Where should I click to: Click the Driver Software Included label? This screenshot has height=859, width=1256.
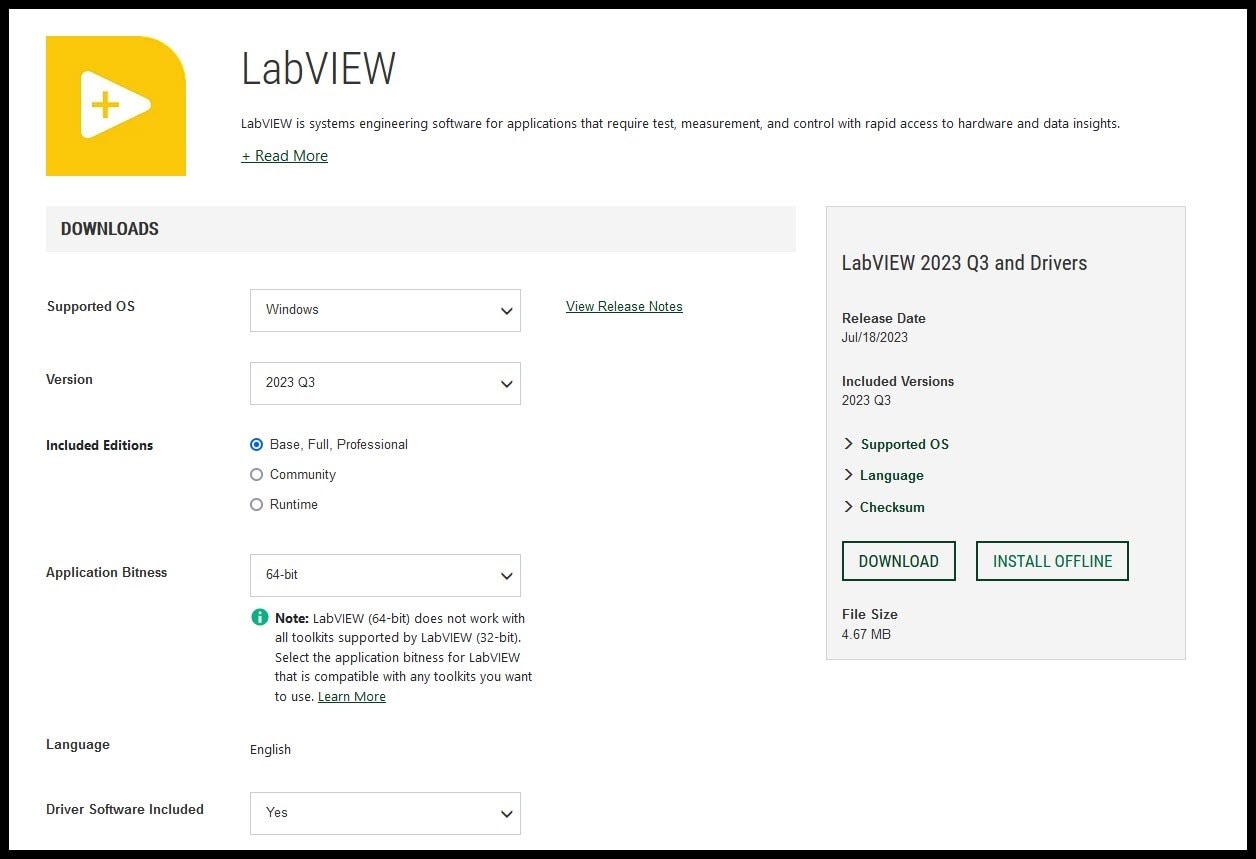click(125, 809)
